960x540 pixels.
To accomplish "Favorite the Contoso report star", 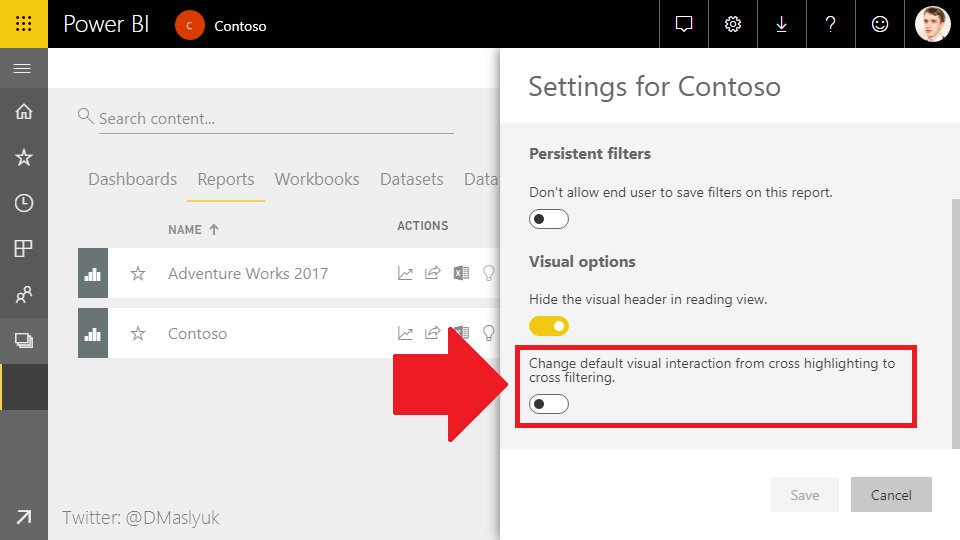I will (138, 333).
